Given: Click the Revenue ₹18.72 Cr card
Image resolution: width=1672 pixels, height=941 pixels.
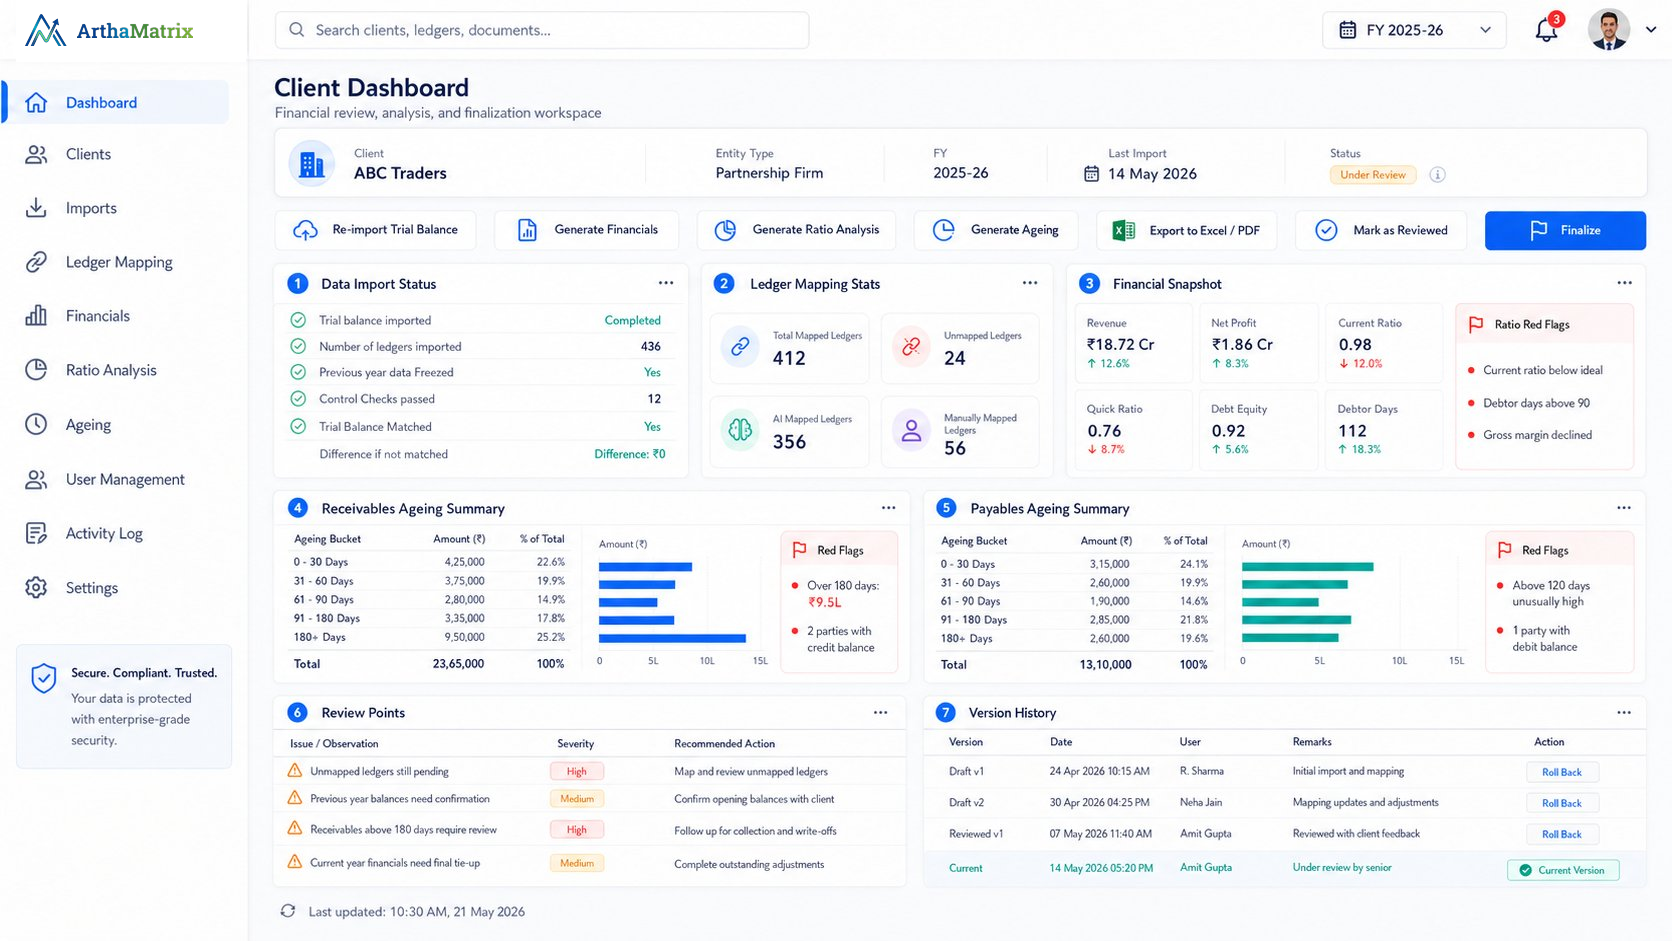Looking at the screenshot, I should point(1134,343).
